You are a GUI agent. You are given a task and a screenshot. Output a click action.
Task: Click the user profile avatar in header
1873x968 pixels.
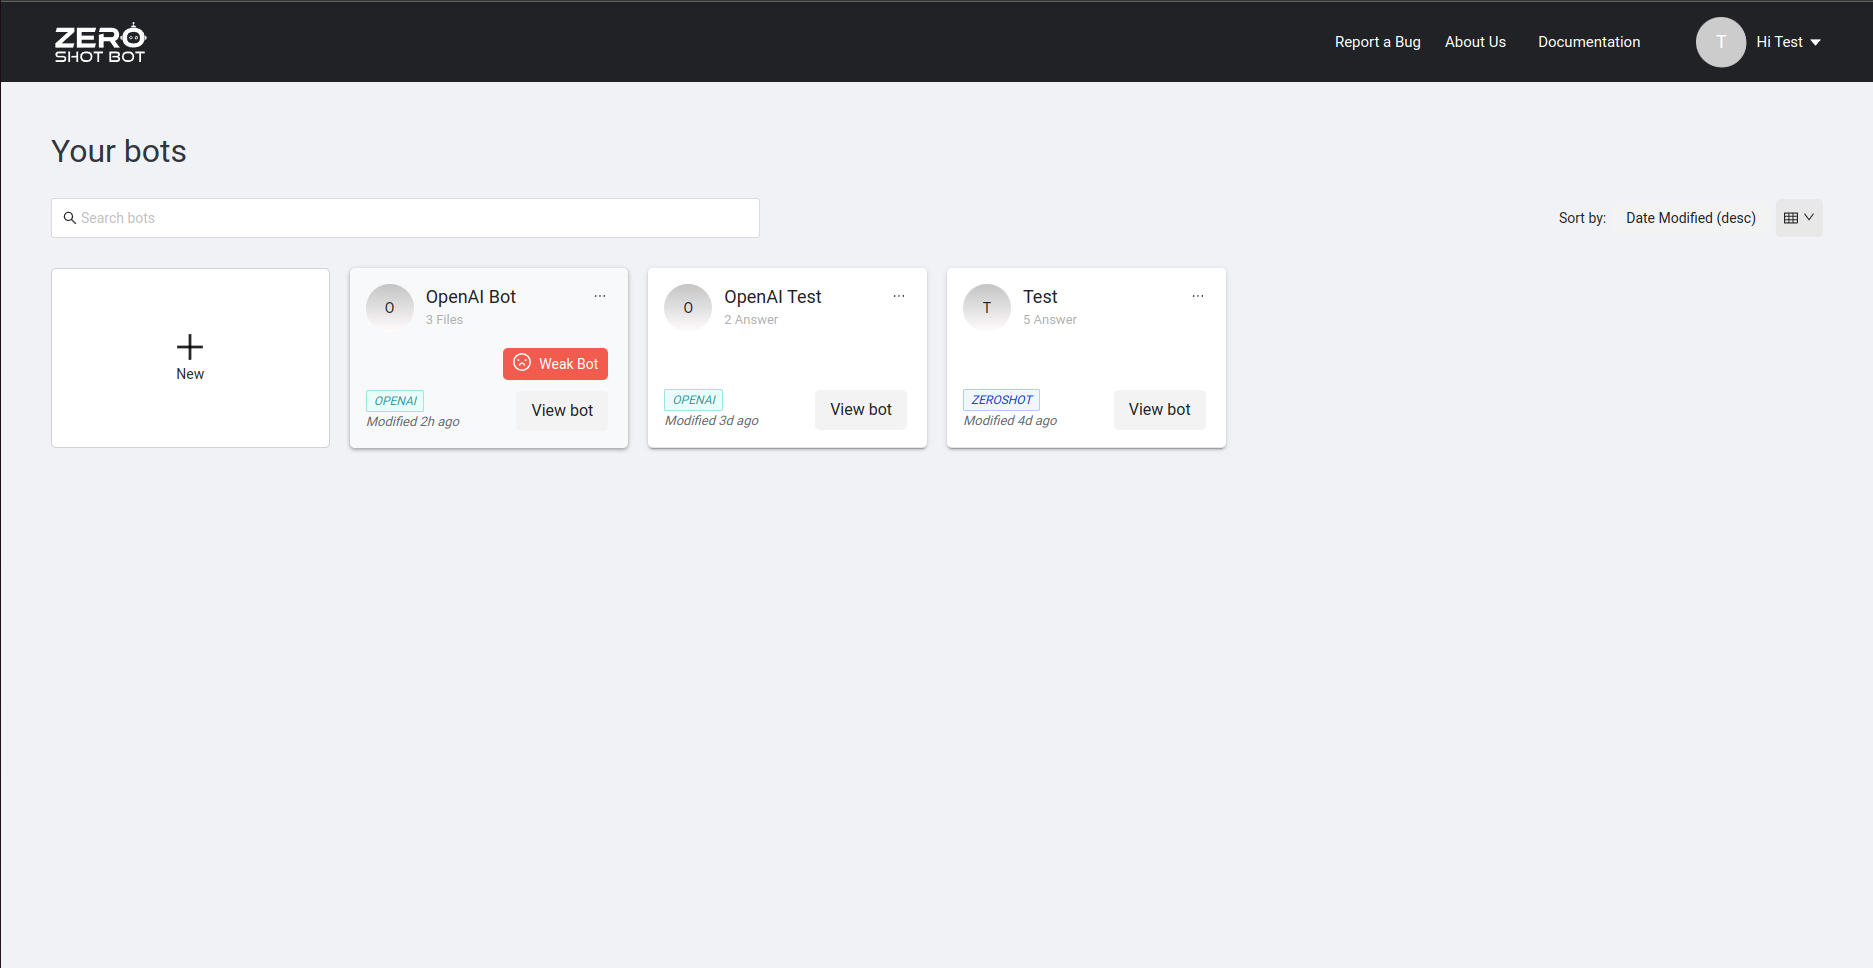click(x=1720, y=42)
